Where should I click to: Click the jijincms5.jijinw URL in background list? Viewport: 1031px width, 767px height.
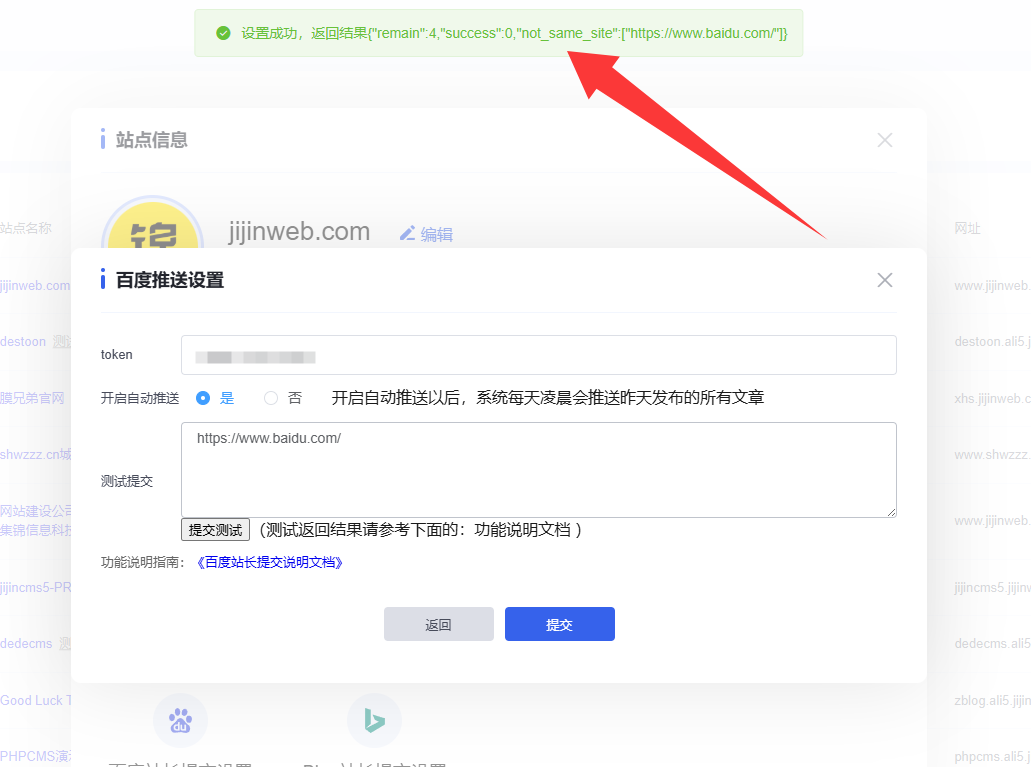993,587
